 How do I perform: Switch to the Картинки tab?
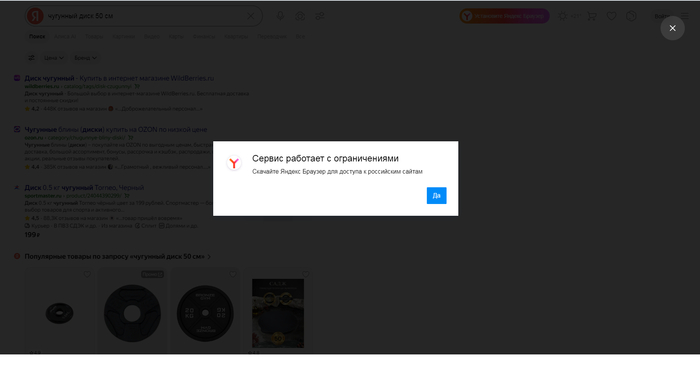(x=124, y=37)
